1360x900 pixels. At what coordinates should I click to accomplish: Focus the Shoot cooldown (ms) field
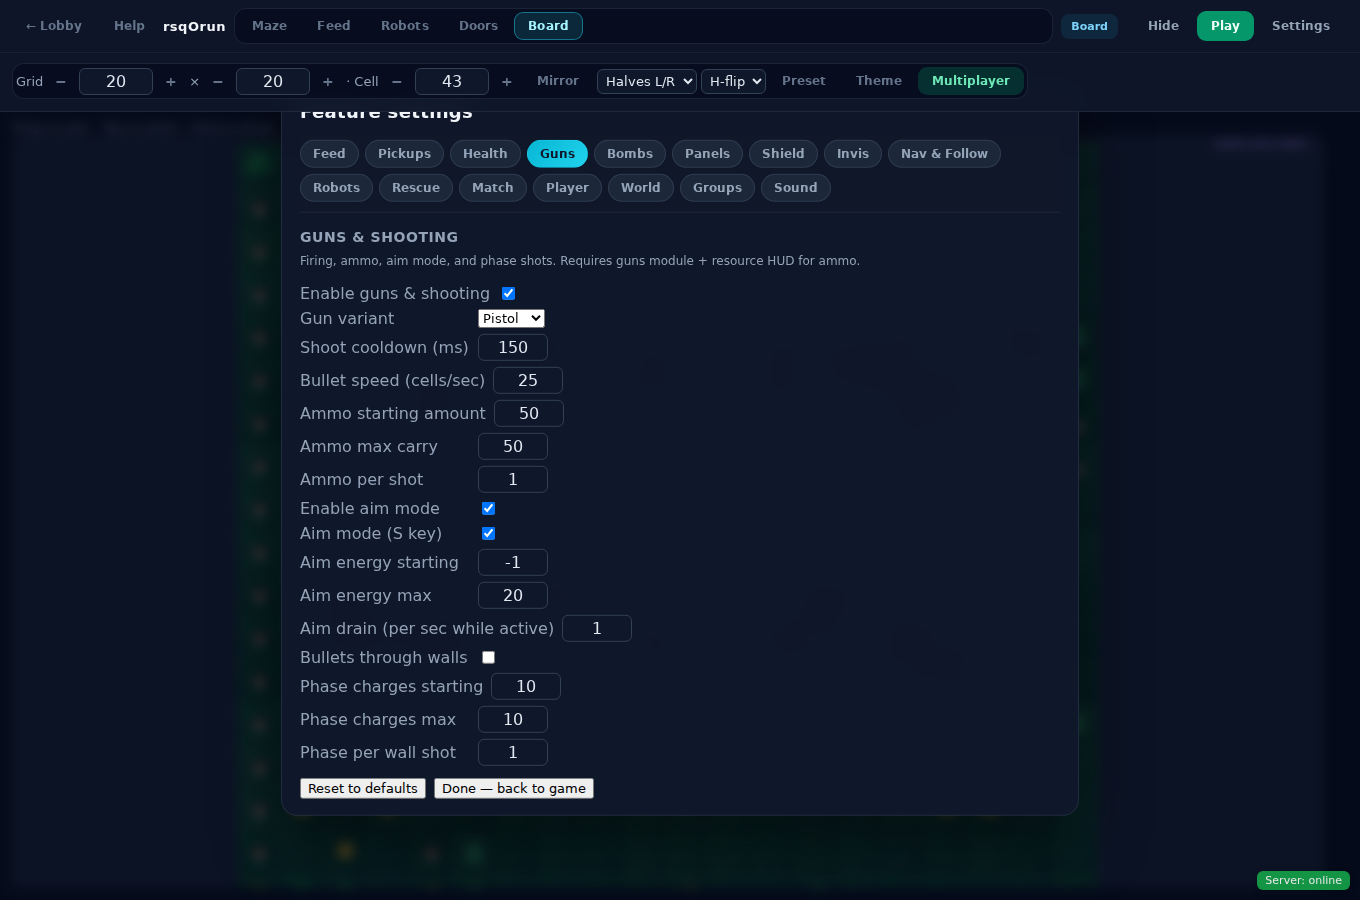pos(513,347)
